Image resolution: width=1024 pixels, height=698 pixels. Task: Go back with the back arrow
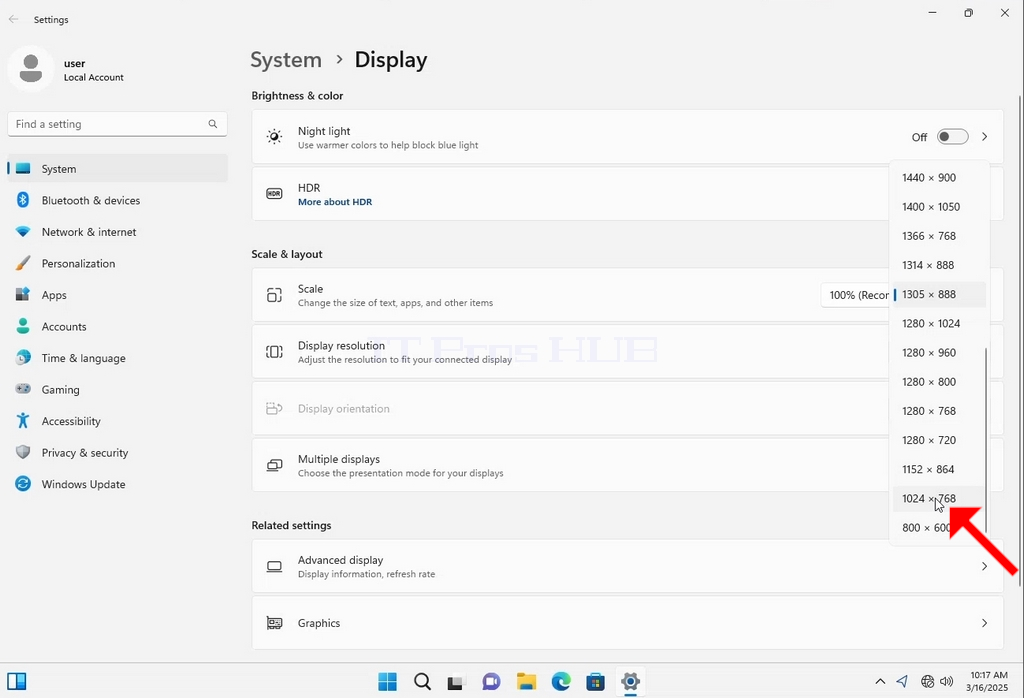(14, 20)
